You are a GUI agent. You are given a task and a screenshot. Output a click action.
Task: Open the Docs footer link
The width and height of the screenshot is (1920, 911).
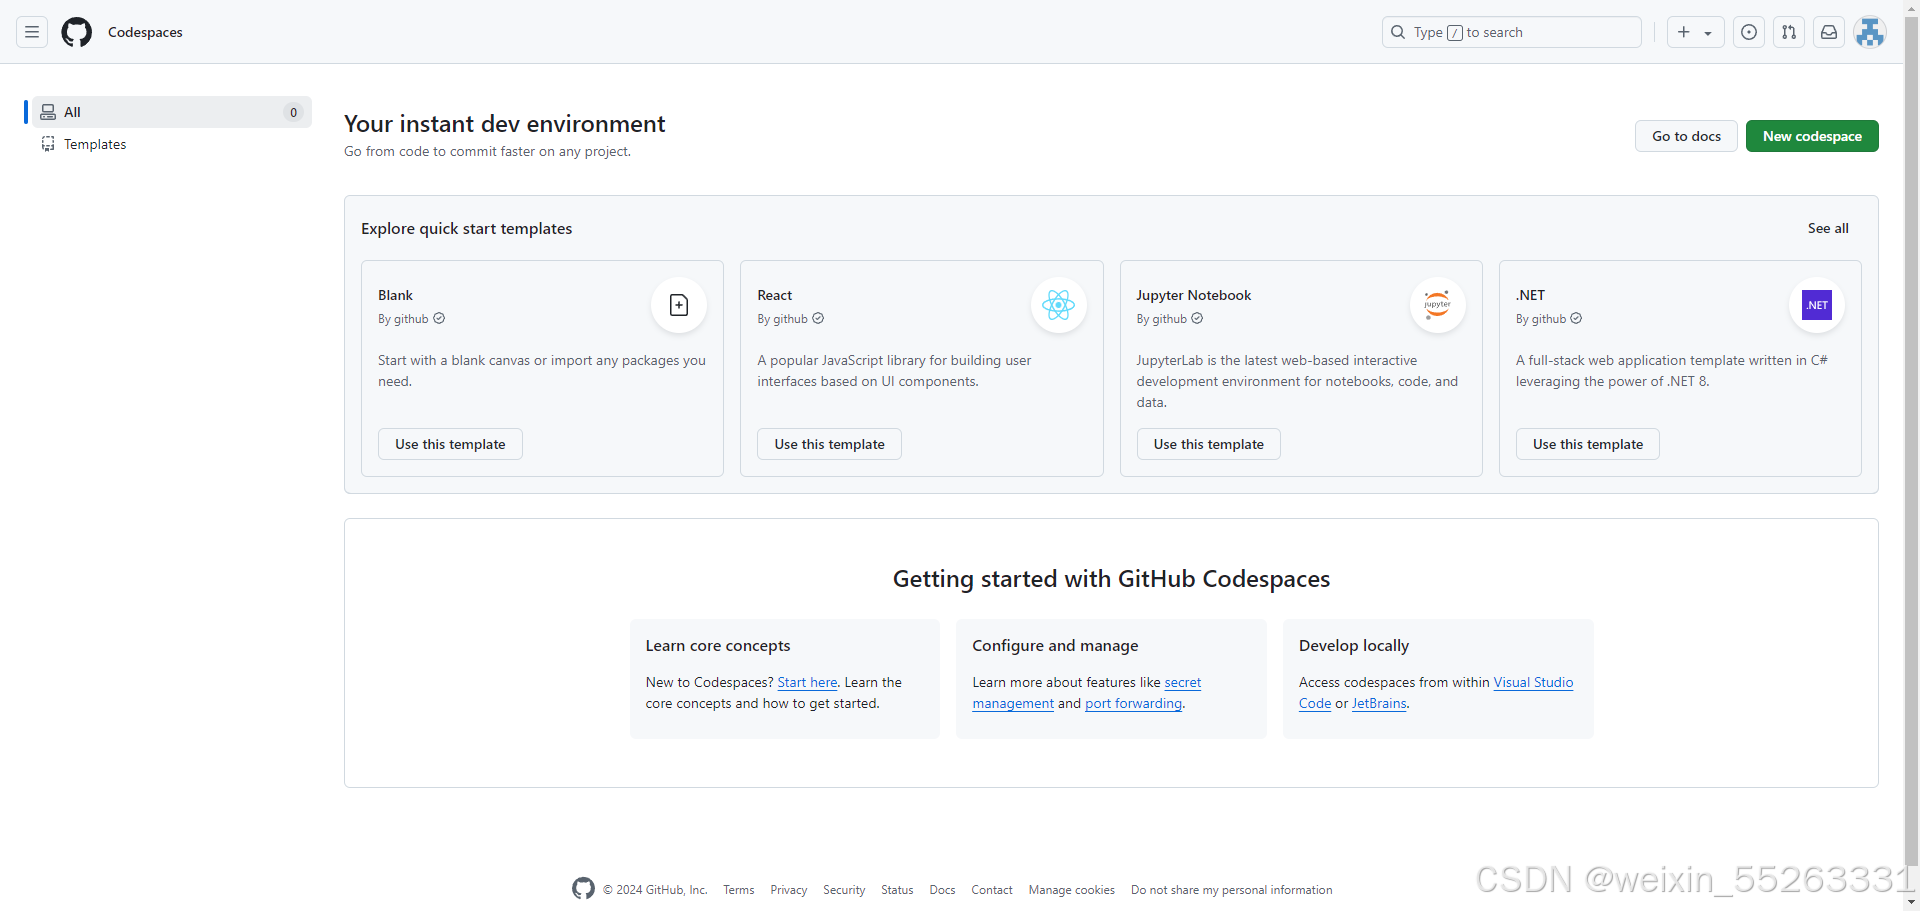pyautogui.click(x=942, y=890)
